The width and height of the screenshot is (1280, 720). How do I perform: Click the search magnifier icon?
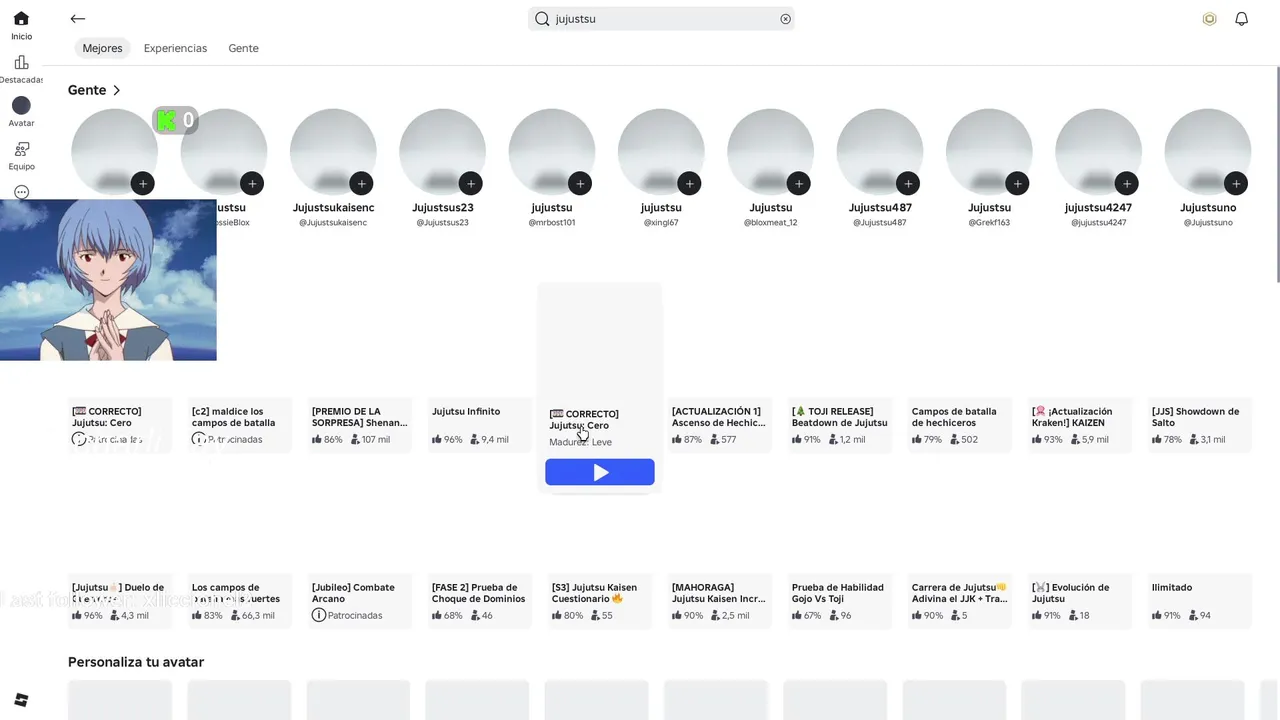coord(542,19)
